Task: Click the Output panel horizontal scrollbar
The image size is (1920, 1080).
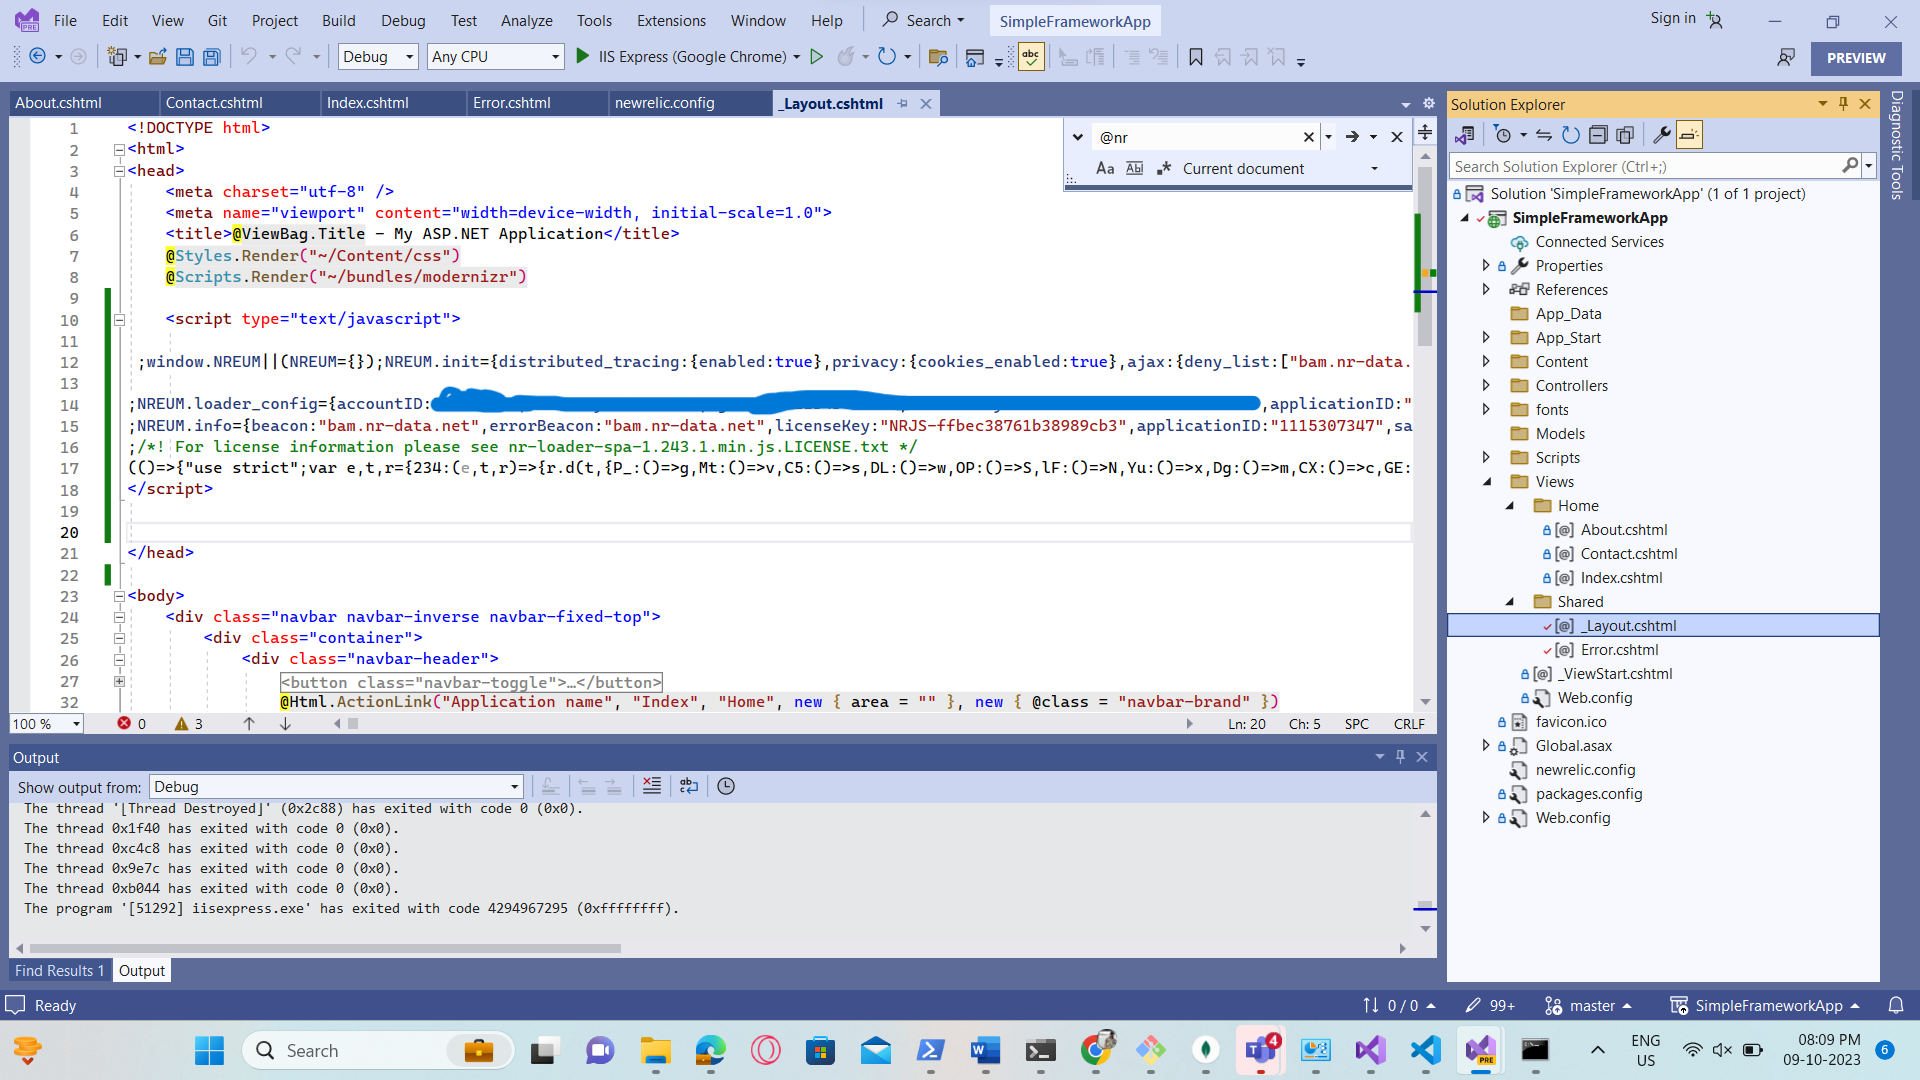Action: click(325, 948)
